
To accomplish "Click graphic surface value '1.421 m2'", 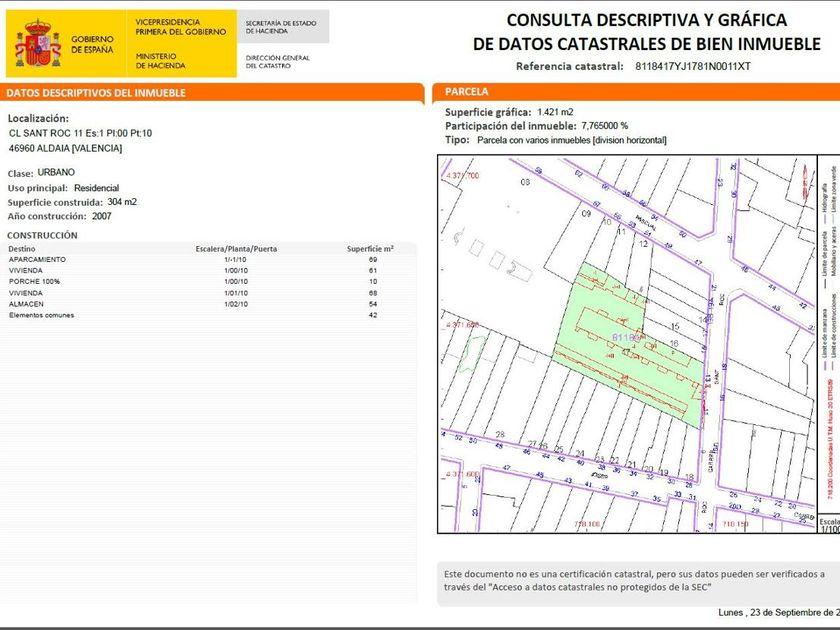I will point(555,112).
